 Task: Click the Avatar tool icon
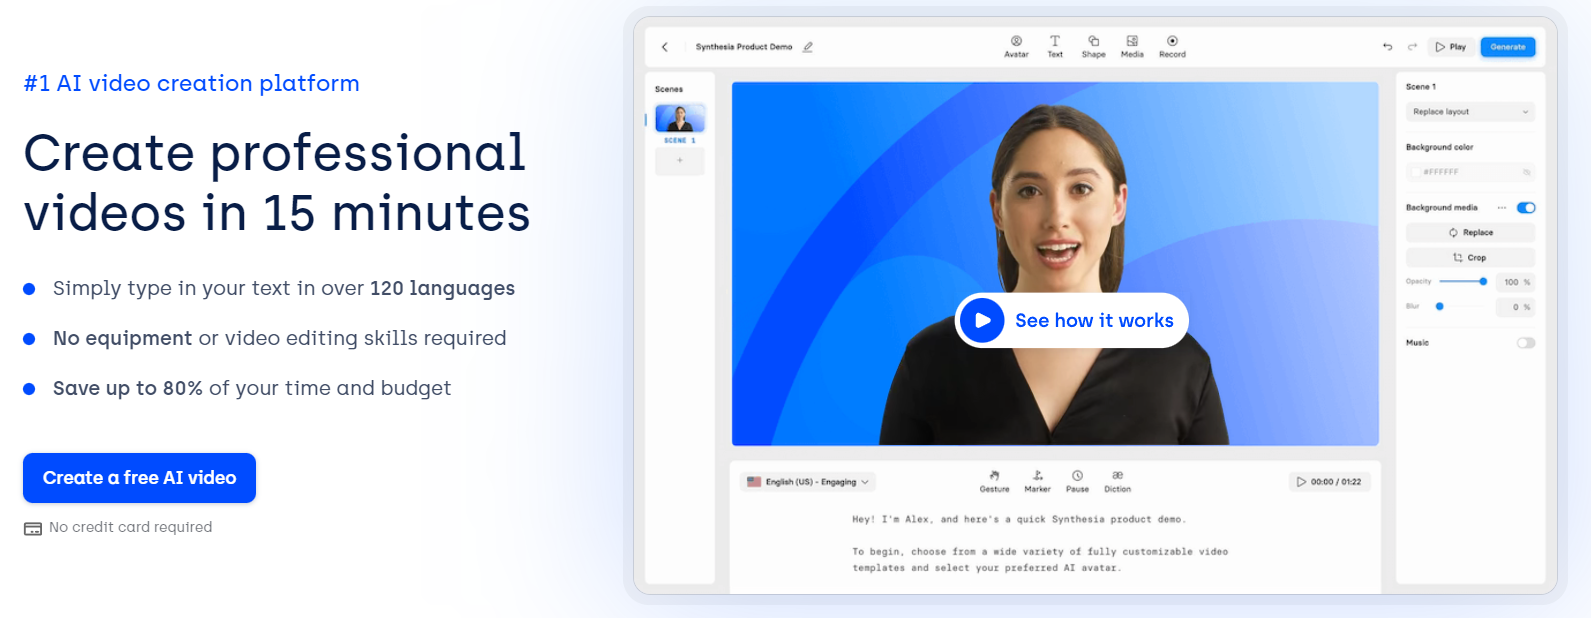click(x=1016, y=42)
